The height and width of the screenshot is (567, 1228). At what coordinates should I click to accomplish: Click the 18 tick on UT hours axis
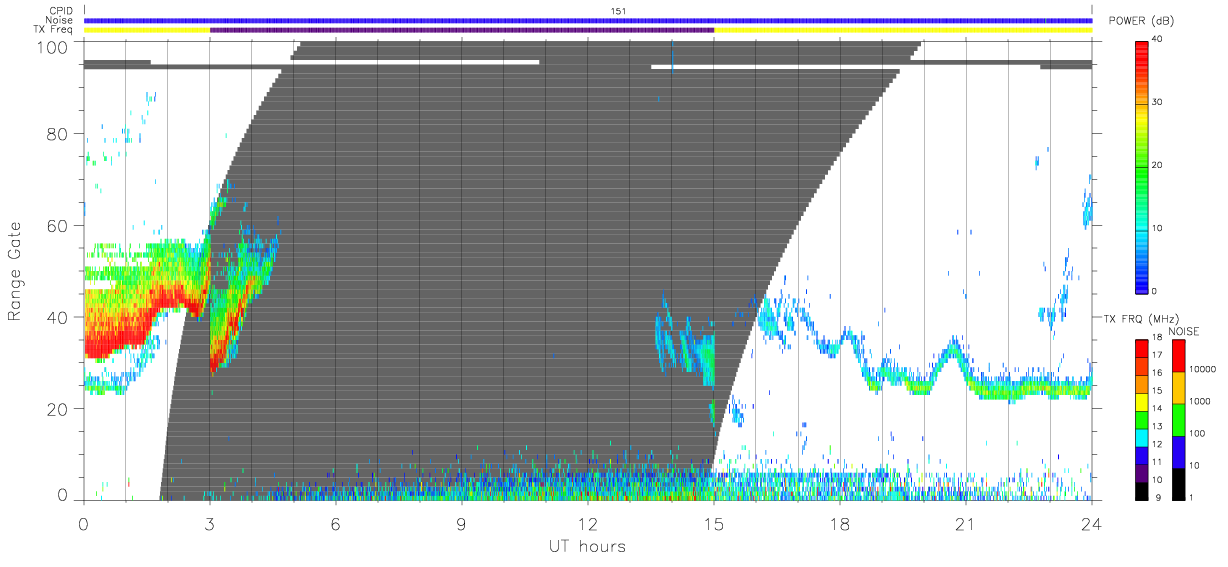click(840, 522)
